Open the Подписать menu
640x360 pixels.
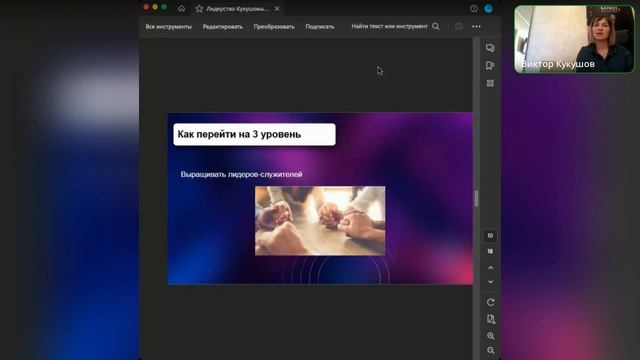tap(320, 27)
